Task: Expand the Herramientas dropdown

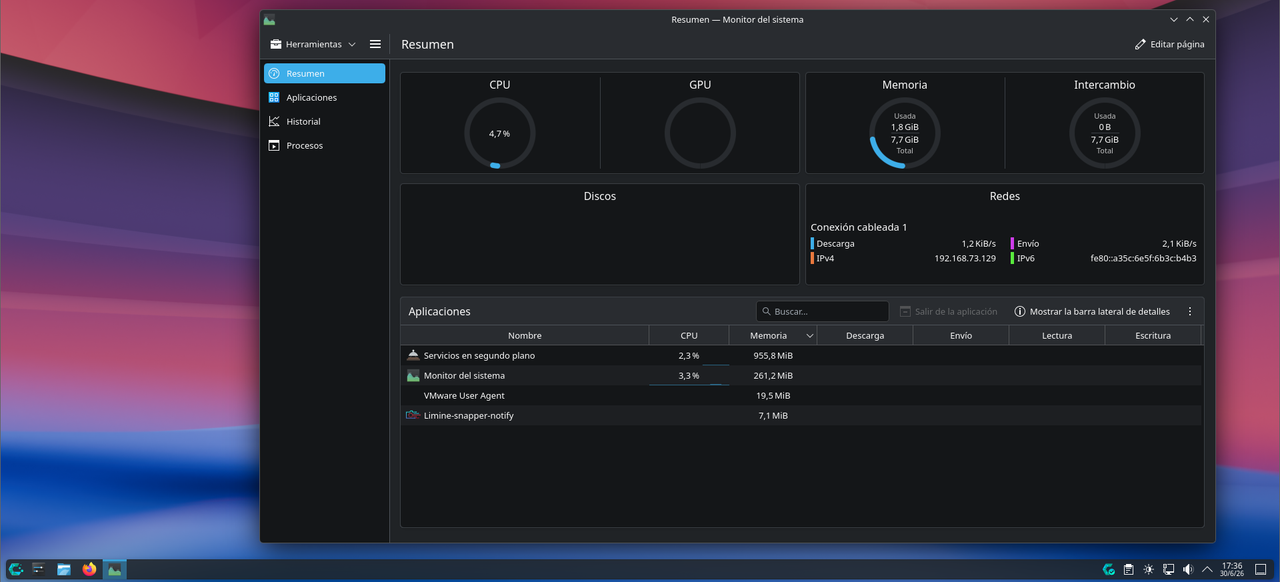Action: (312, 44)
